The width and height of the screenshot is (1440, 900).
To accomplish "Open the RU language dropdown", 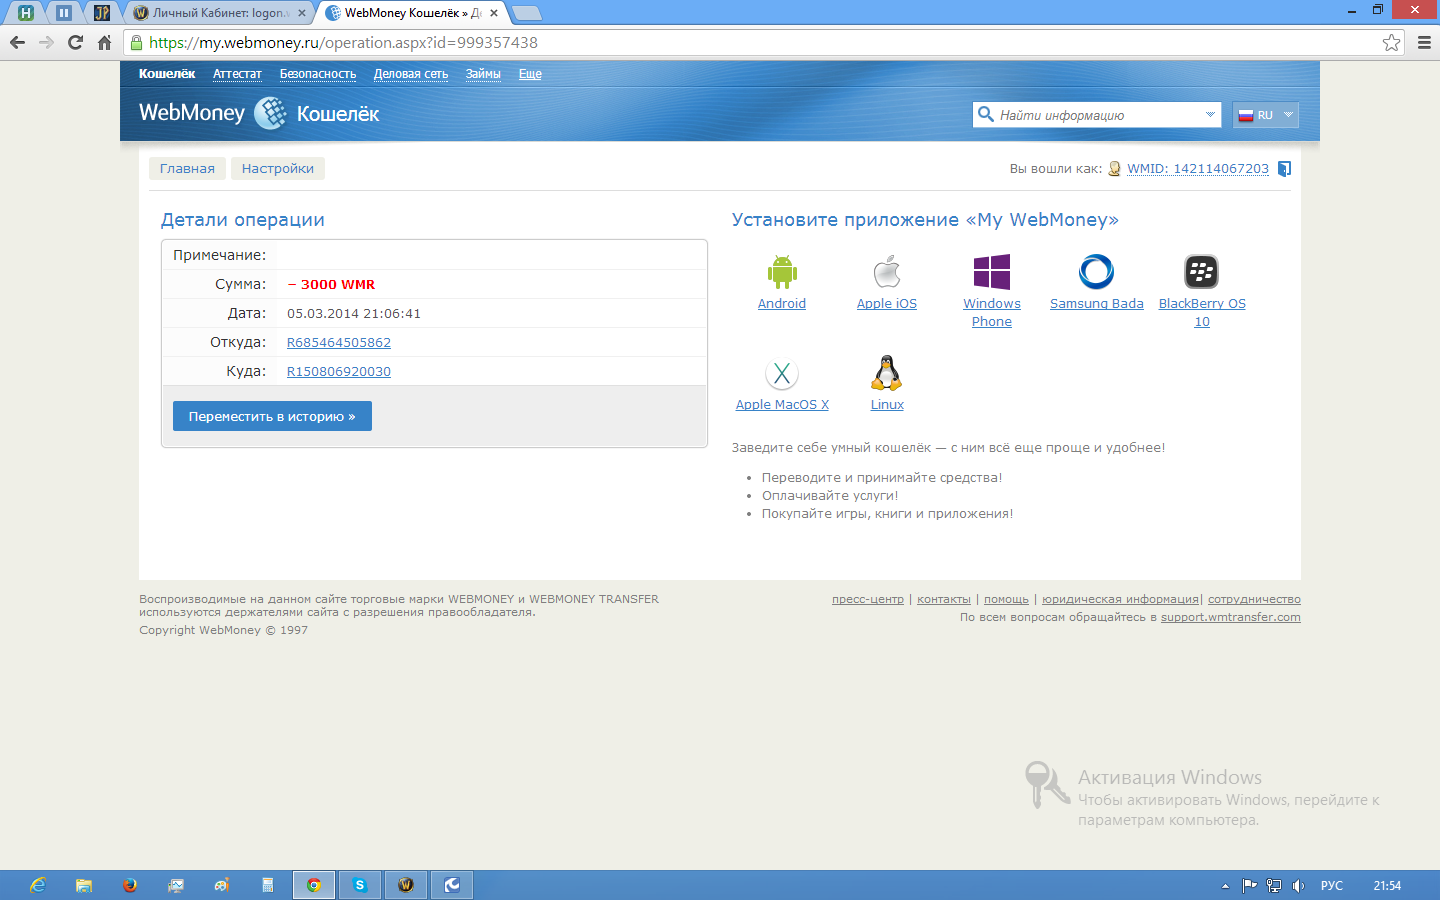I will (1266, 115).
